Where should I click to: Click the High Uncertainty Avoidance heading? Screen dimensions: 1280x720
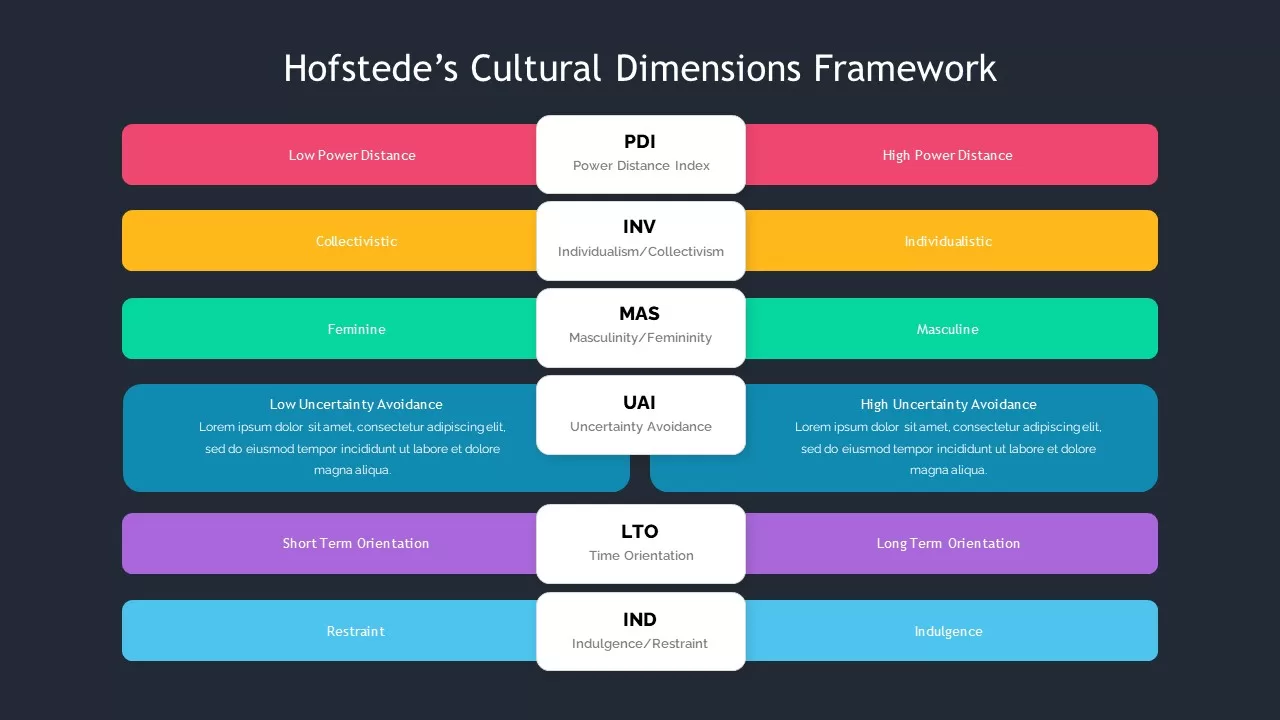[x=948, y=405]
